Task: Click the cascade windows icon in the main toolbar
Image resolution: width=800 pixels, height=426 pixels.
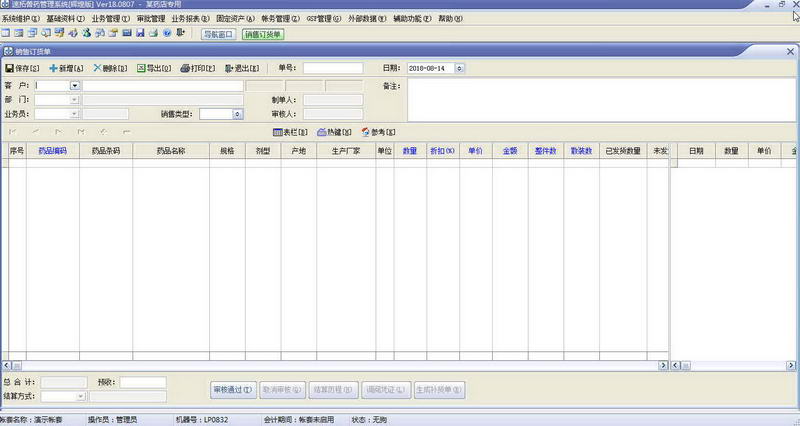Action: click(33, 33)
